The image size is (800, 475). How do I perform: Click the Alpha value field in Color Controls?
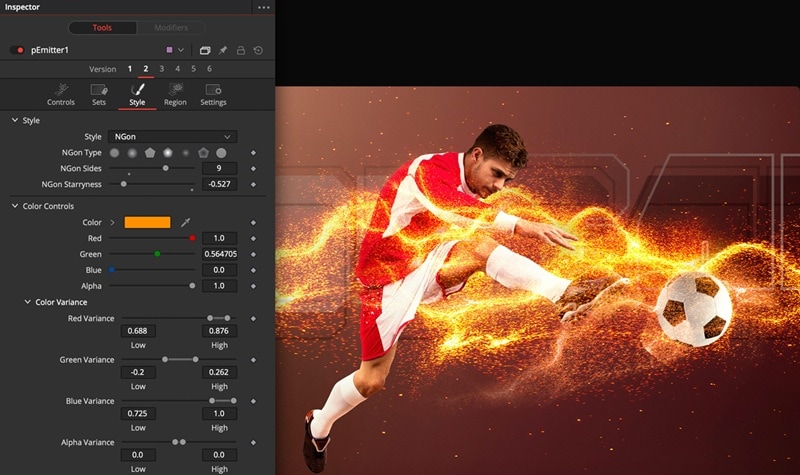coord(219,286)
